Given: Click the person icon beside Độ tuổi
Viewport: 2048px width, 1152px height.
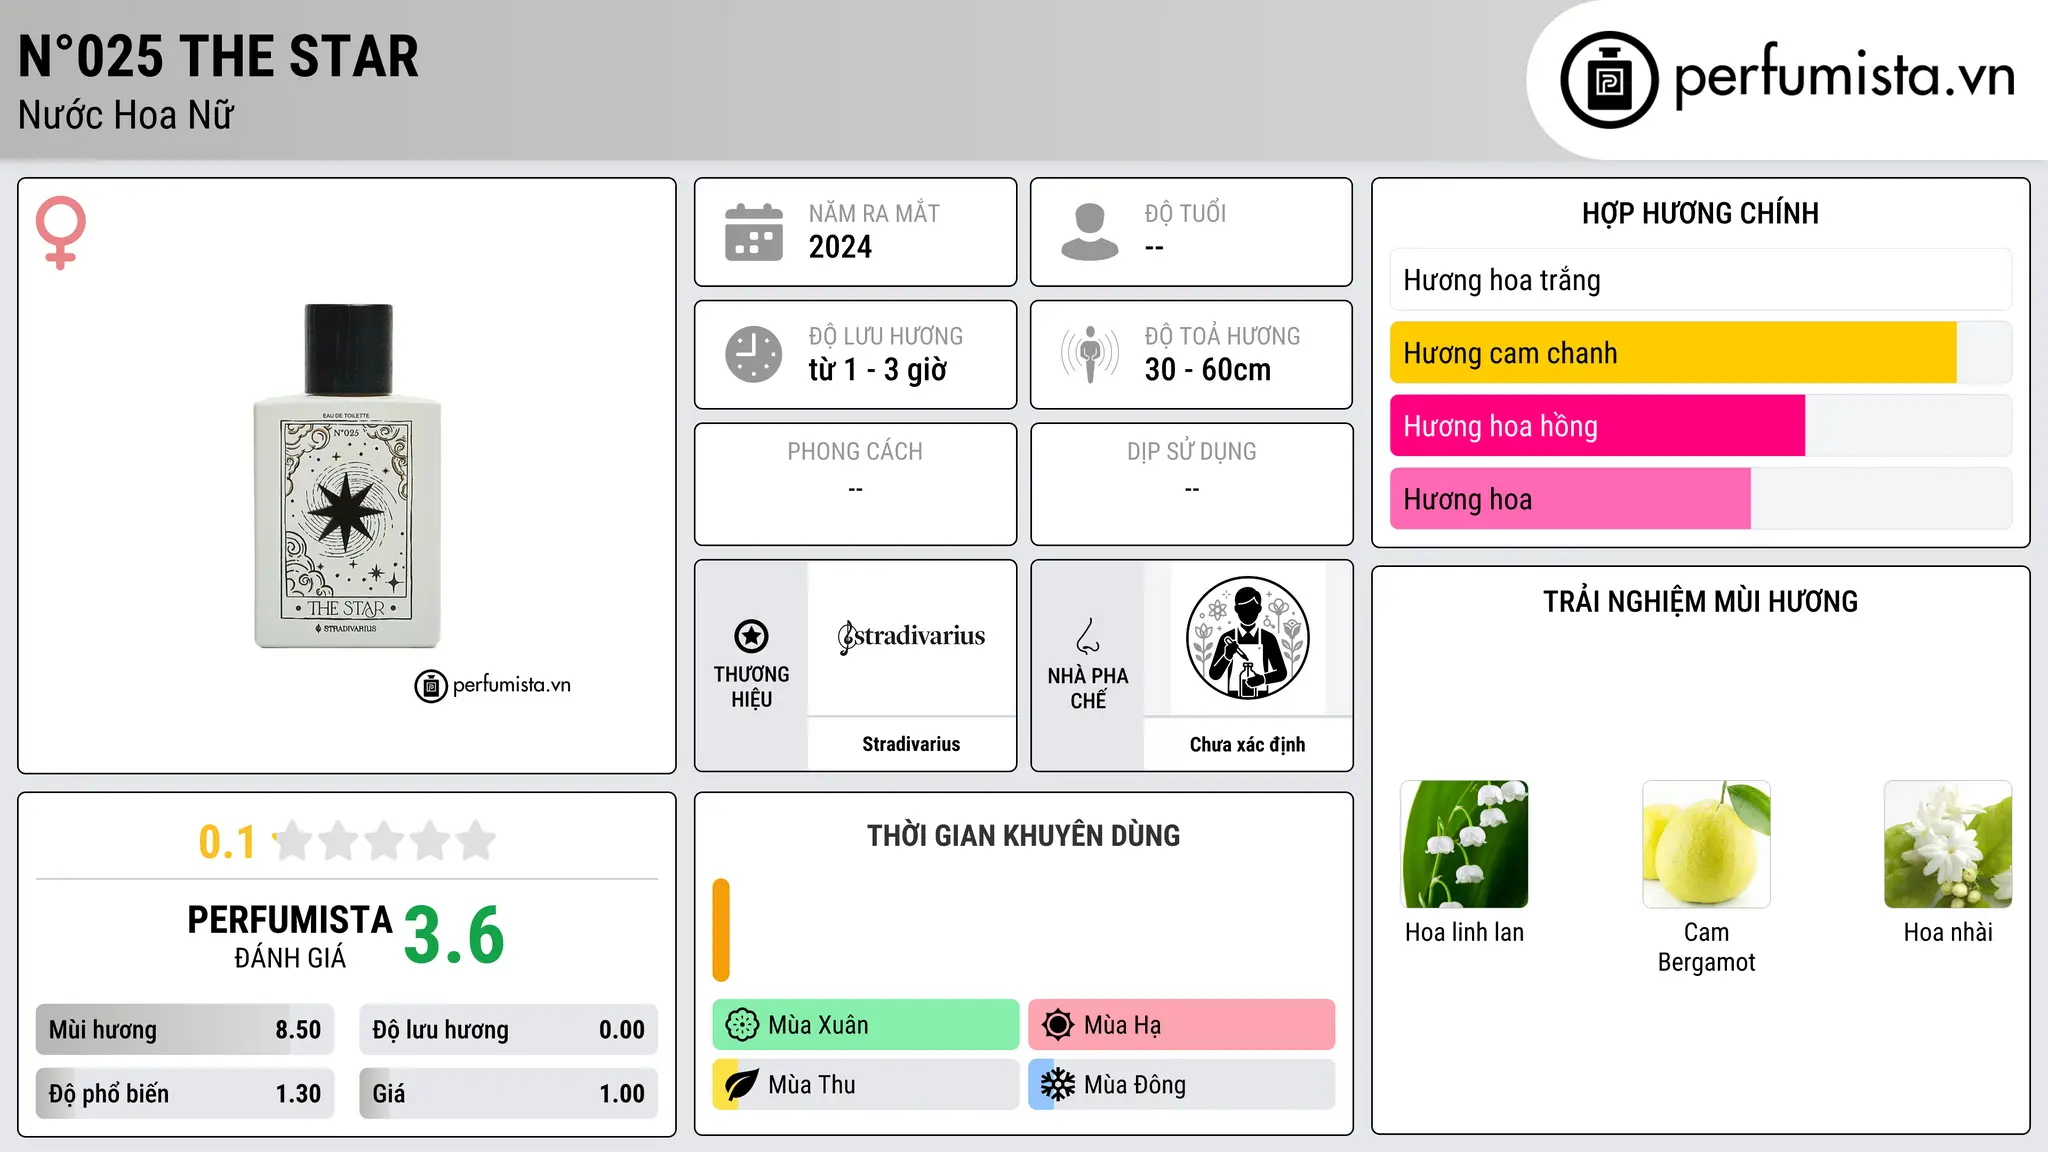Looking at the screenshot, I should pos(1090,232).
